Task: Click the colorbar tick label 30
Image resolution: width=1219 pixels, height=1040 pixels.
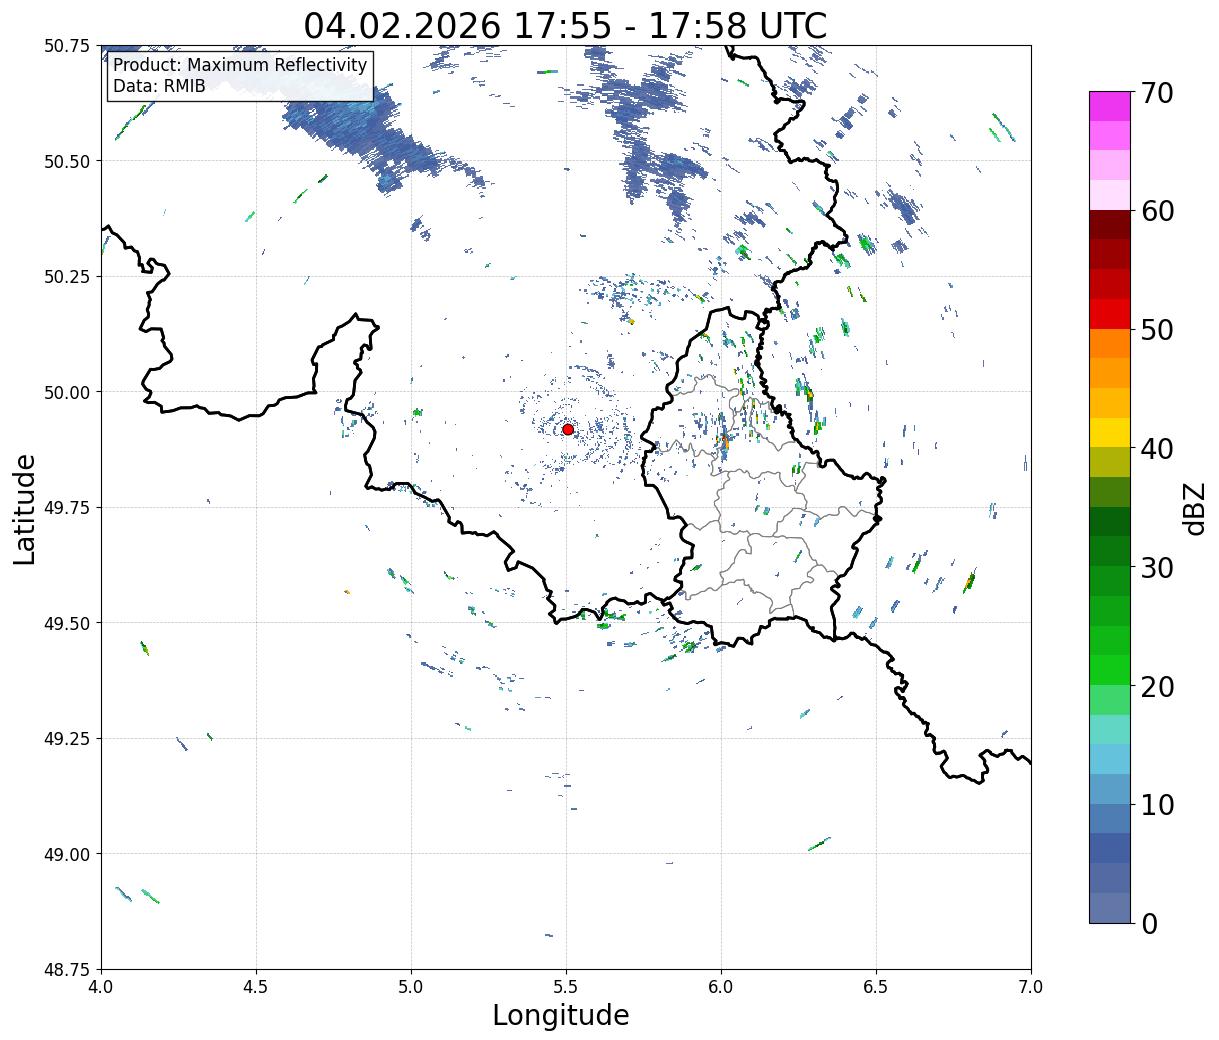Action: (x=1159, y=567)
